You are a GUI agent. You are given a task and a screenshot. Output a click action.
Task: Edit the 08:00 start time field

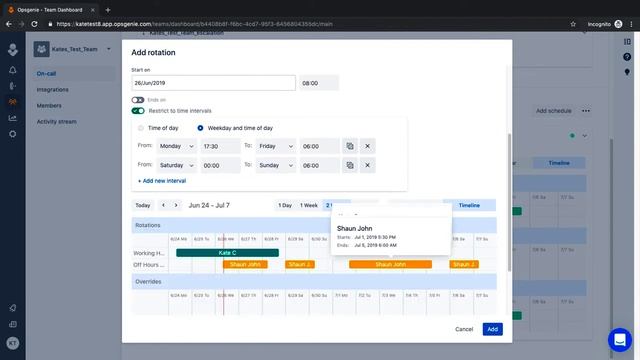[319, 83]
